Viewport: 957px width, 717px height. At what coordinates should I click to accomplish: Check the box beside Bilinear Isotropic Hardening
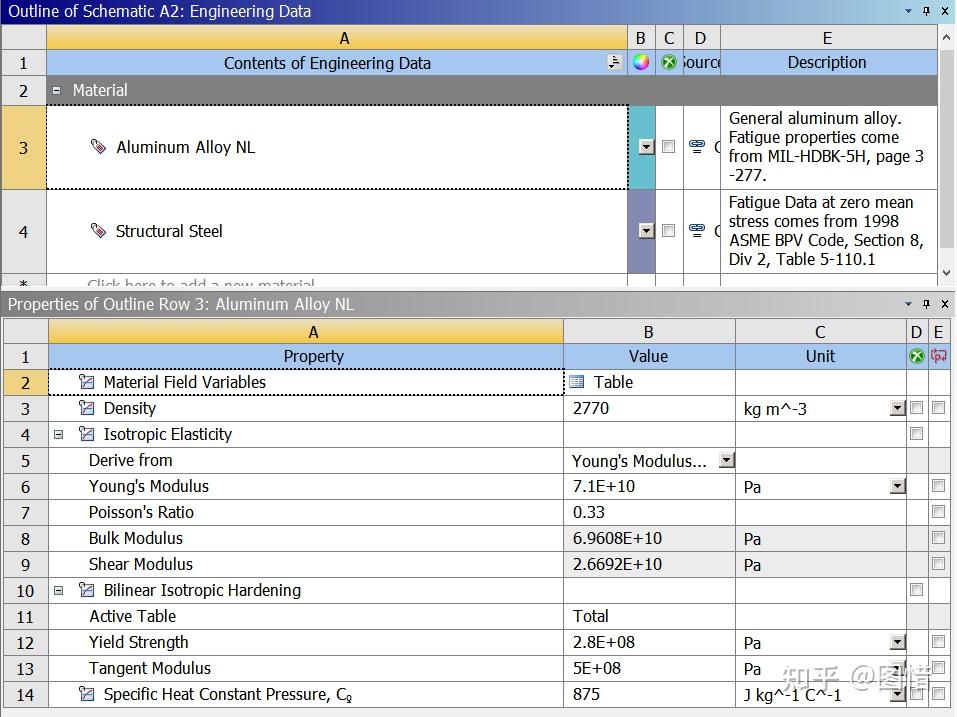pos(916,590)
